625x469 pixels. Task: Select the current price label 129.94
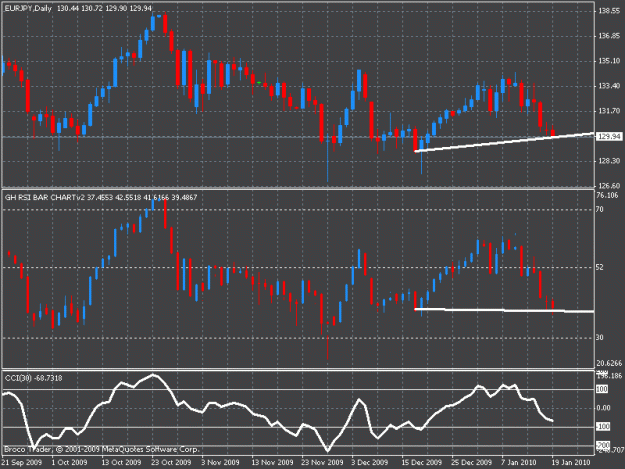tap(609, 136)
